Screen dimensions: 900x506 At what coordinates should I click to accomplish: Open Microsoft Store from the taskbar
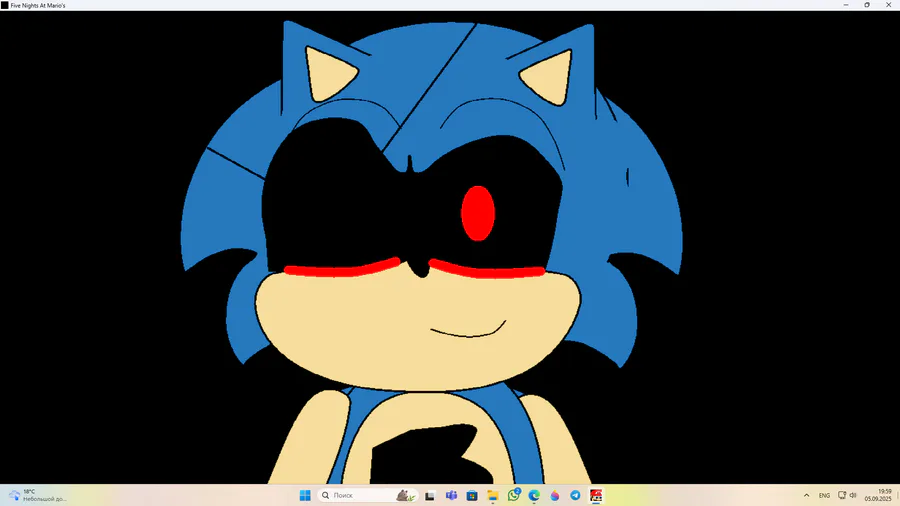coord(472,495)
